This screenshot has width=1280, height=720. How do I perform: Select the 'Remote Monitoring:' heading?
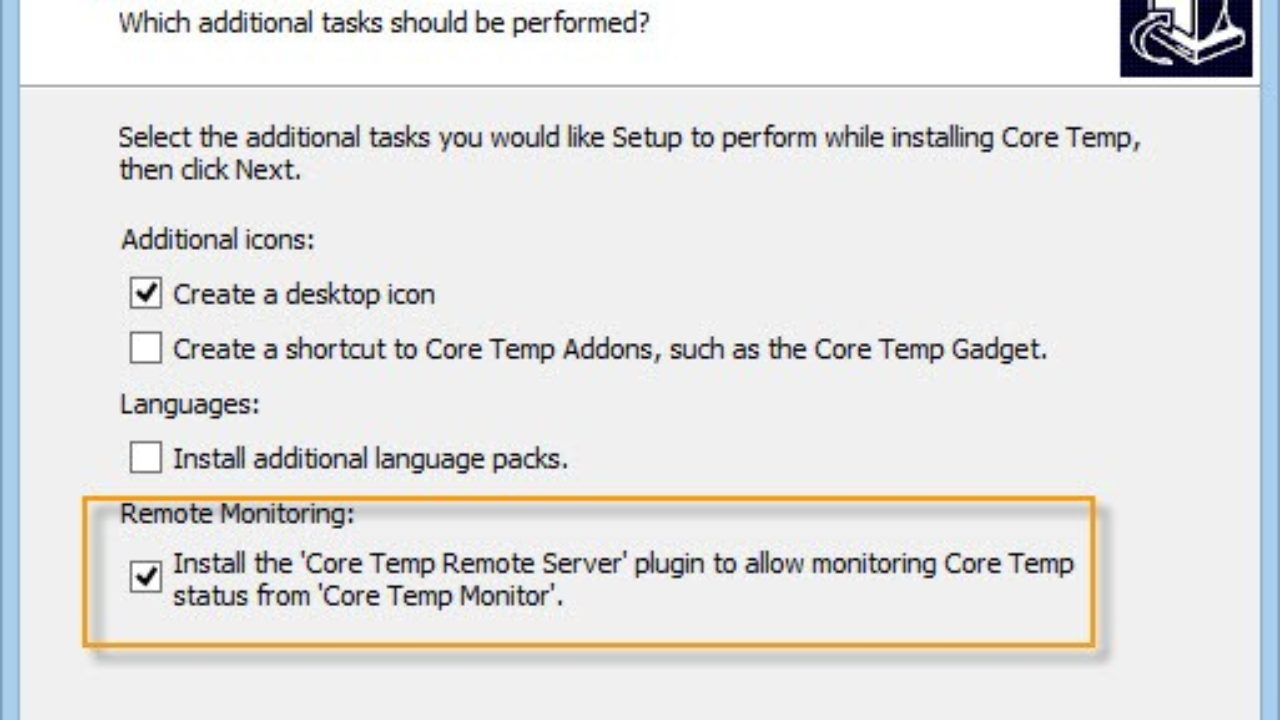click(x=221, y=513)
